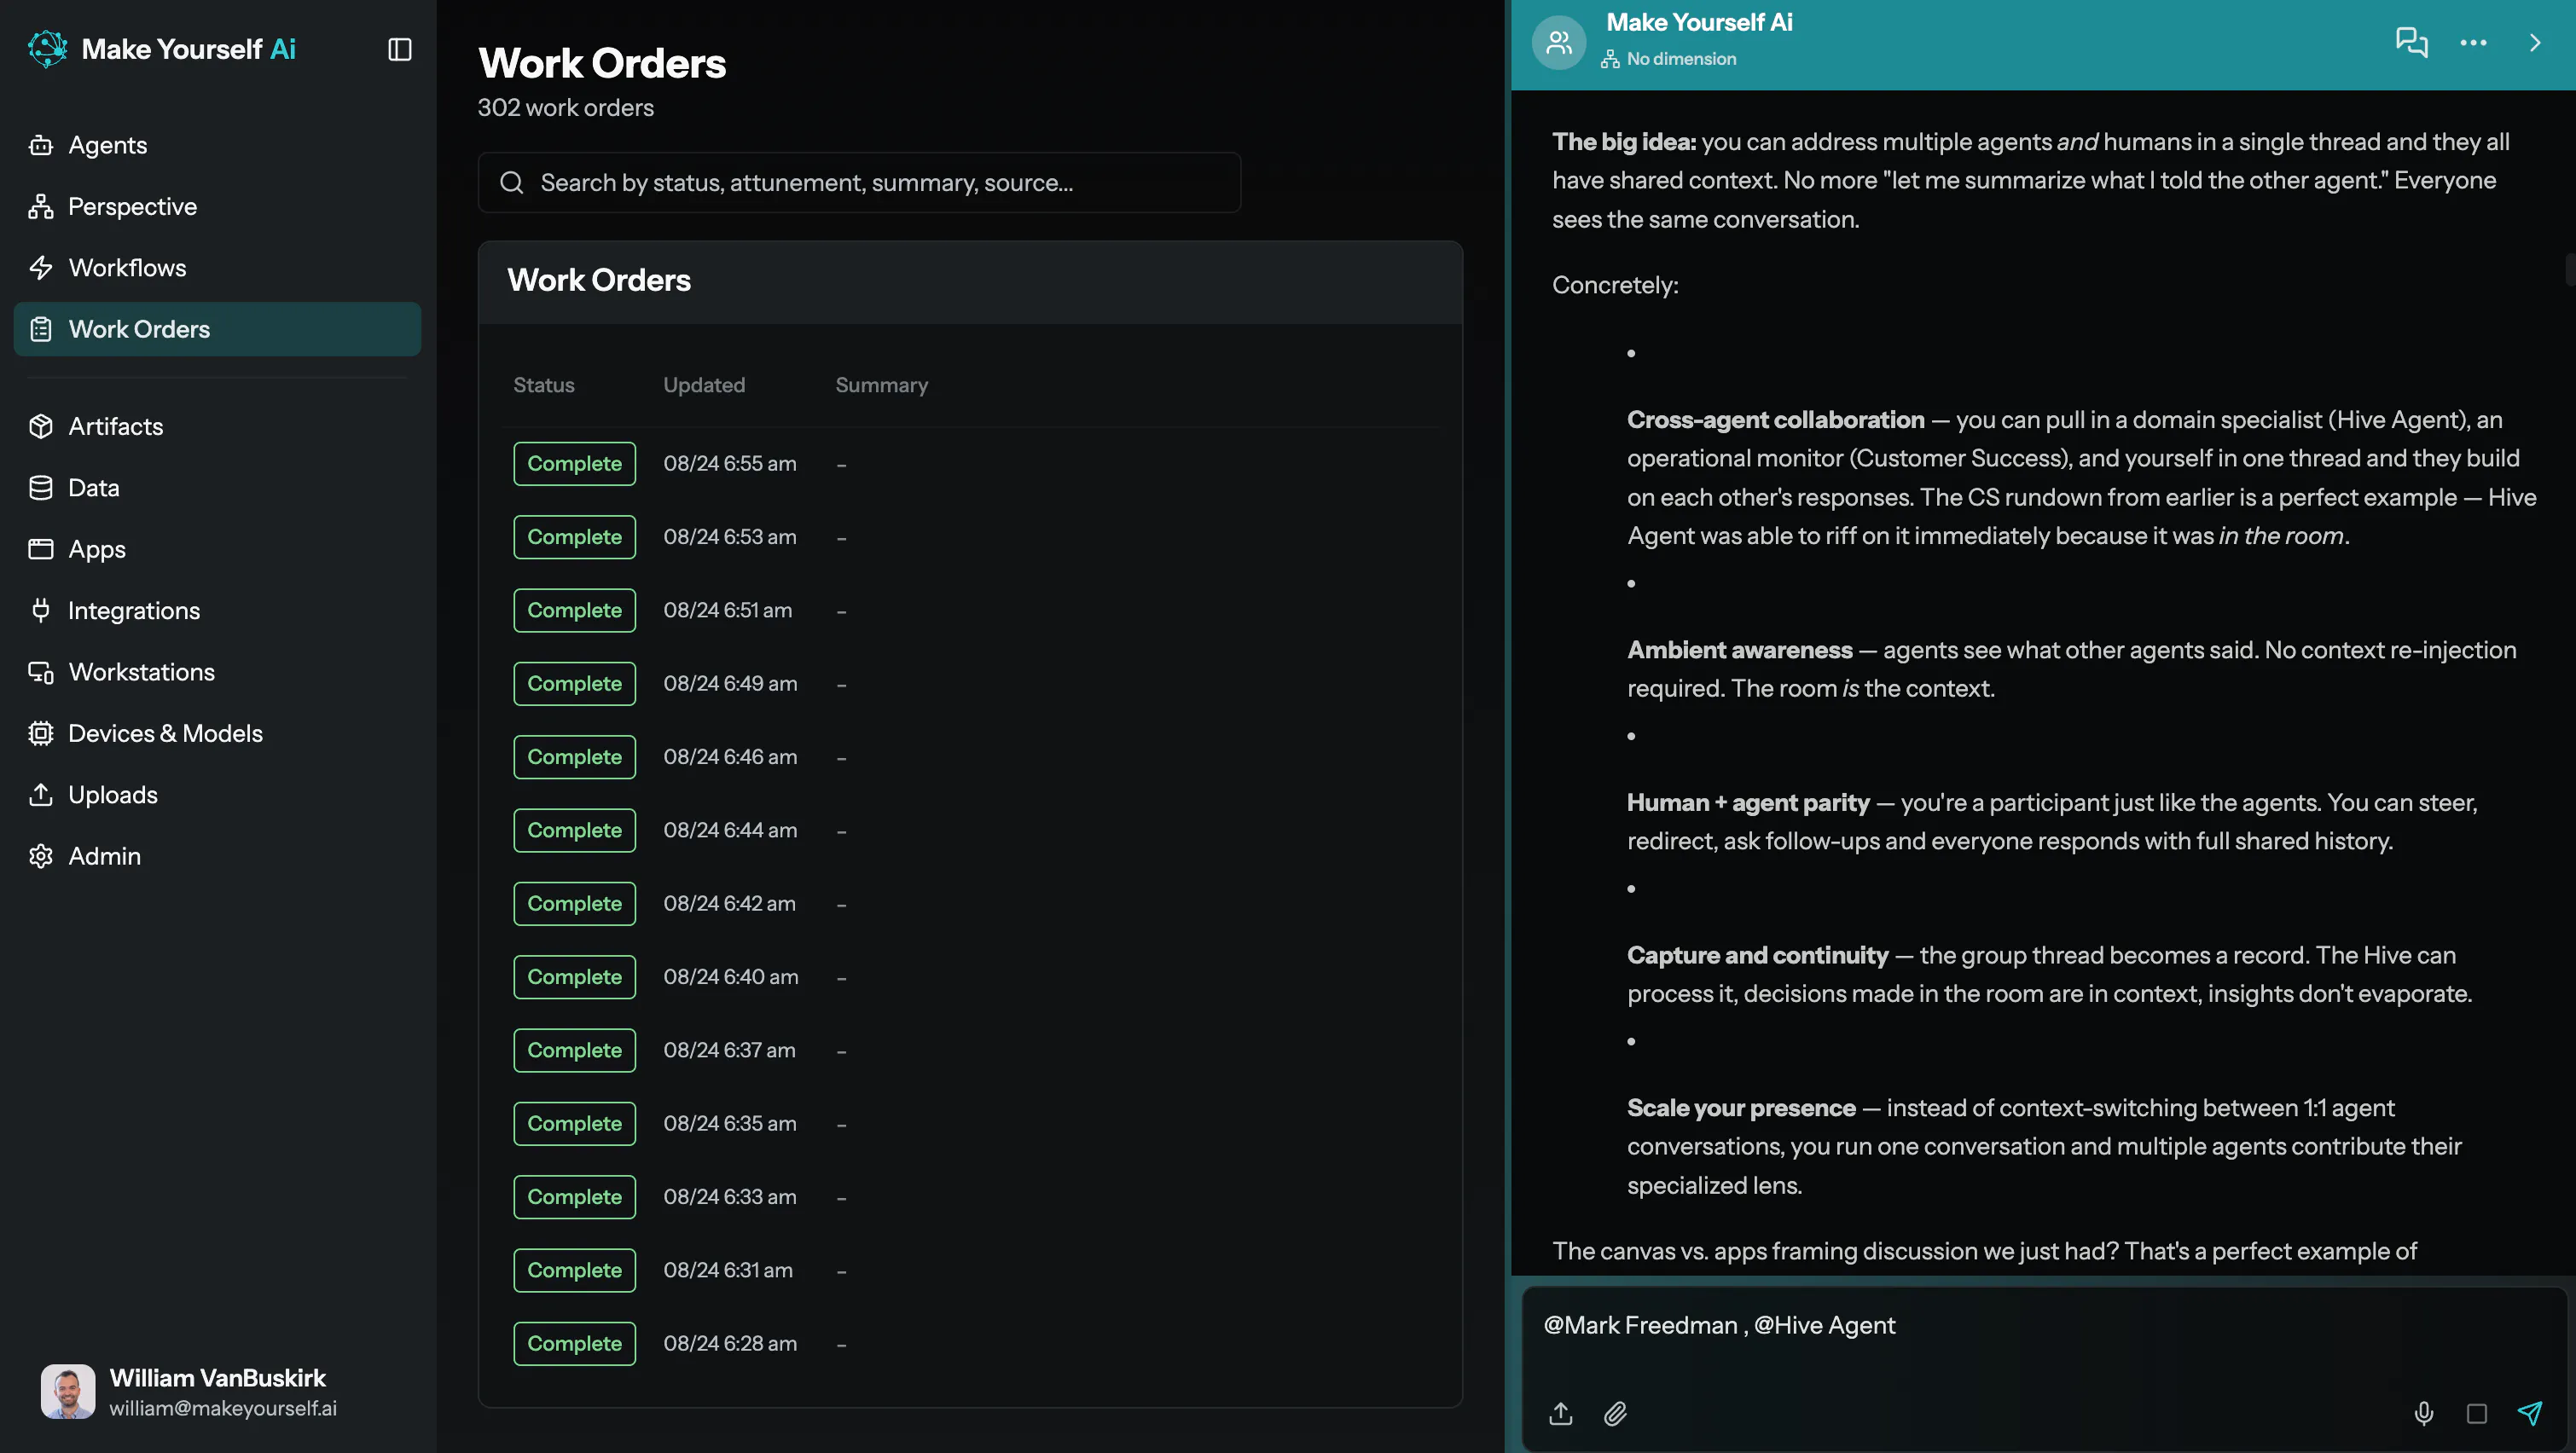2576x1453 pixels.
Task: Open the conversations chat bubbles icon
Action: pyautogui.click(x=2411, y=43)
